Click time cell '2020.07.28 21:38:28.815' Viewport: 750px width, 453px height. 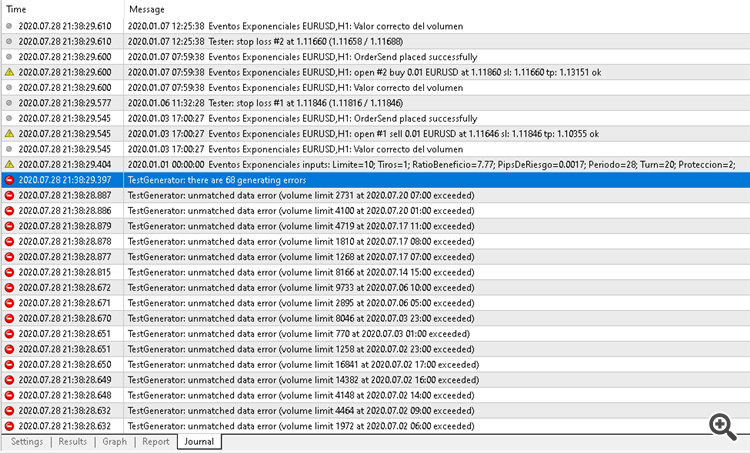pyautogui.click(x=65, y=272)
